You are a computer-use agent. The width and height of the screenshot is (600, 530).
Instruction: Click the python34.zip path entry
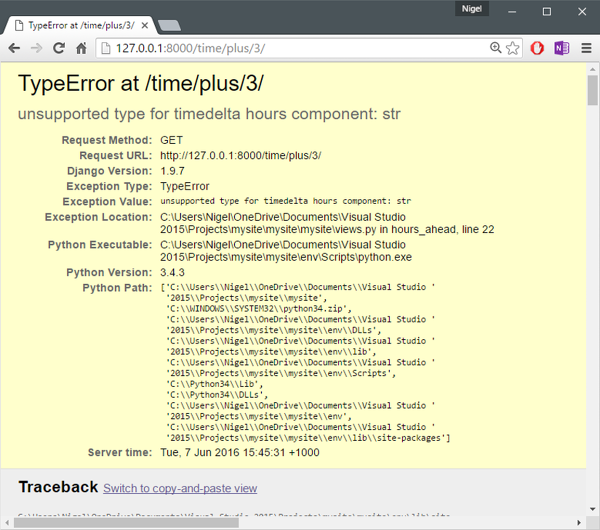coord(259,308)
